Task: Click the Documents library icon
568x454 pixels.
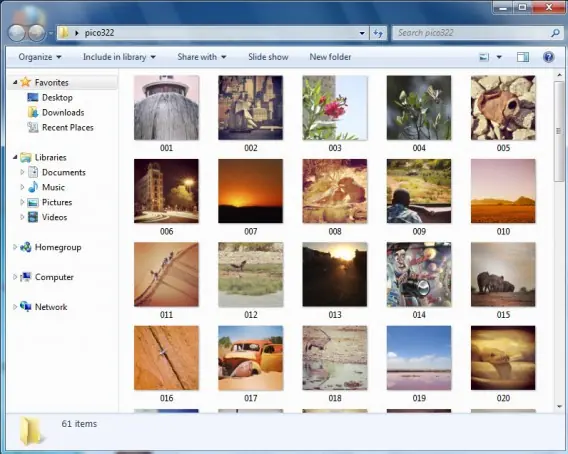Action: (33, 172)
